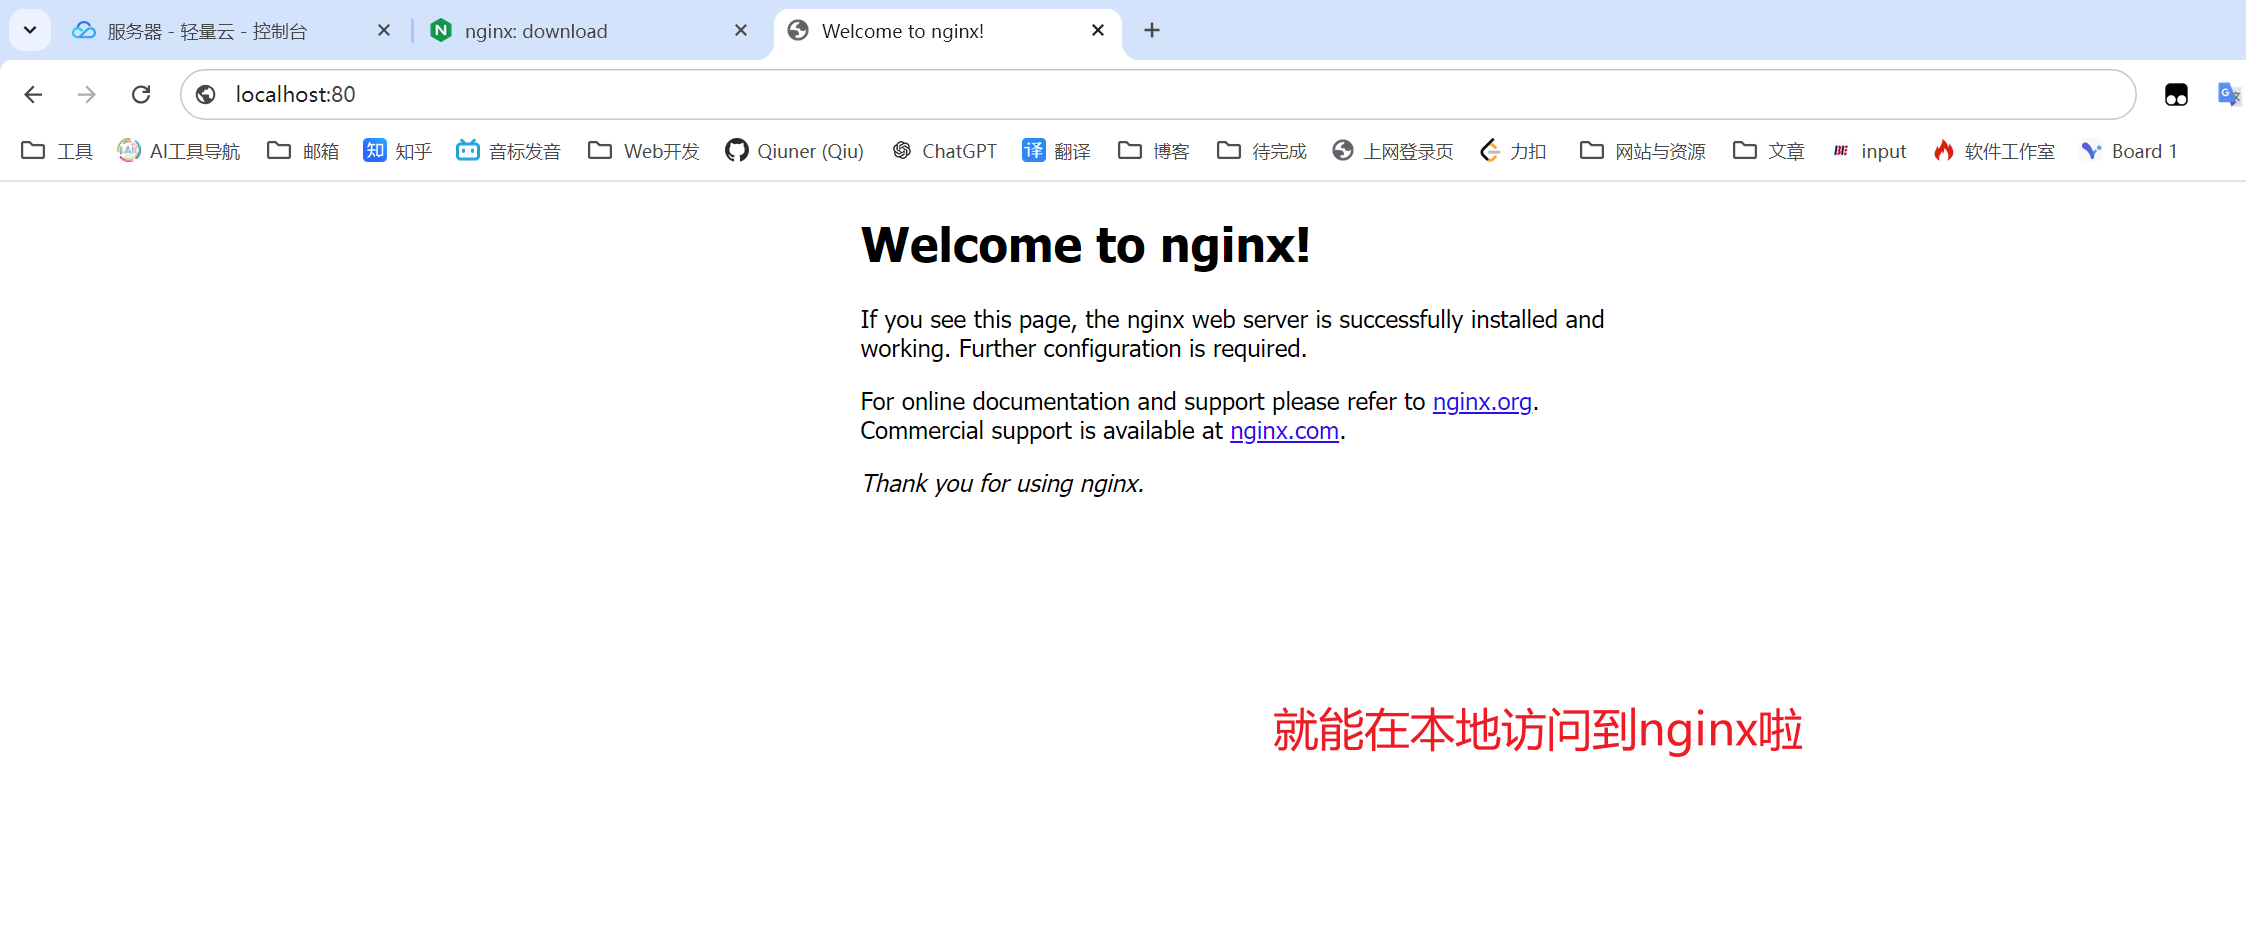Close the Welcome to nginx! tab

click(1098, 31)
